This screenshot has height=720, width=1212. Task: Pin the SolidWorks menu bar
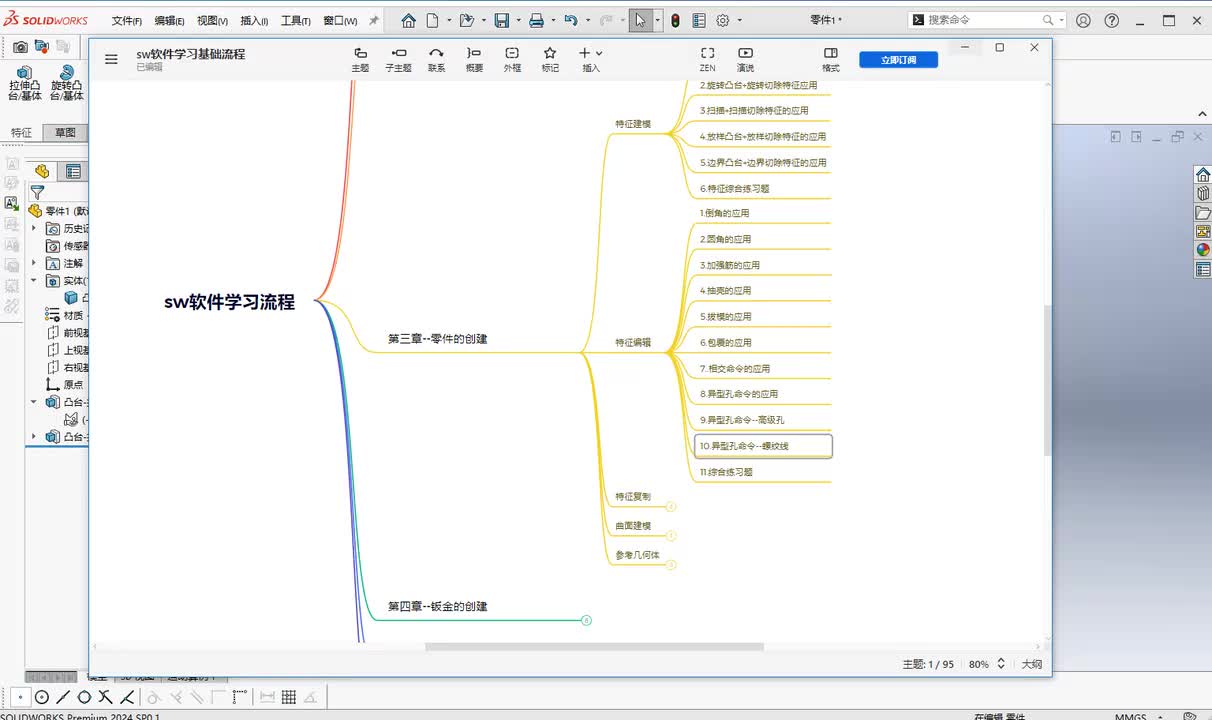tap(374, 20)
